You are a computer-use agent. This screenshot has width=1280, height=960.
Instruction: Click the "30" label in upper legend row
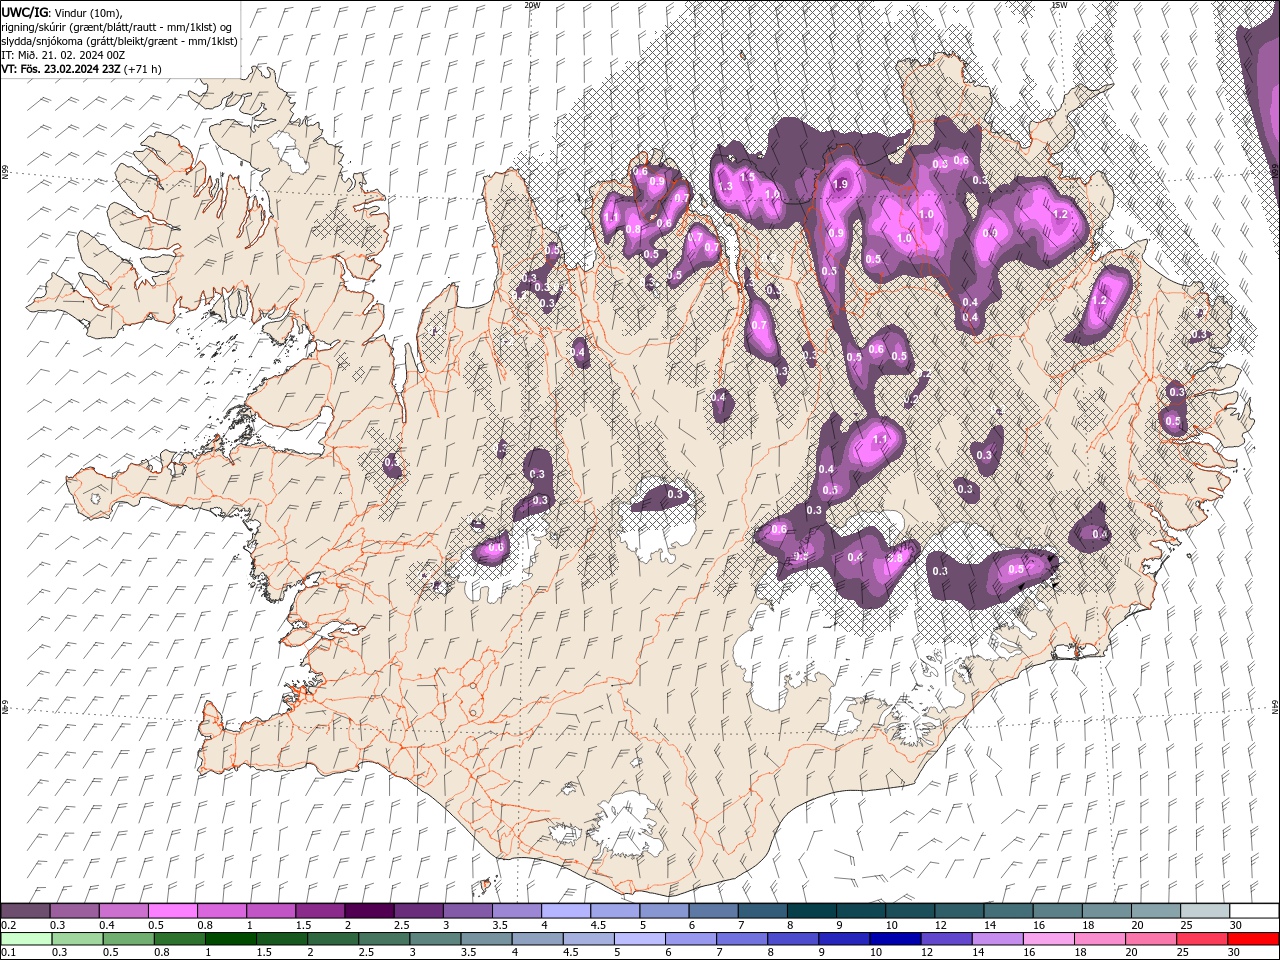pos(1235,925)
